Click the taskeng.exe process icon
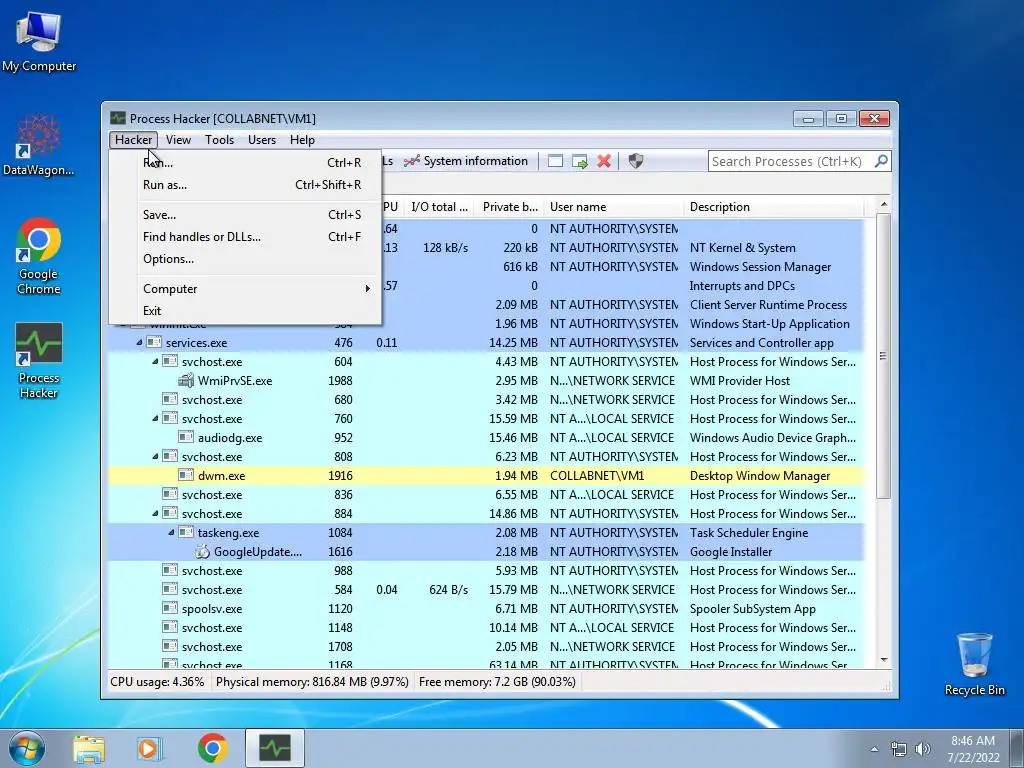Screen dimensions: 1024x768 [x=186, y=532]
